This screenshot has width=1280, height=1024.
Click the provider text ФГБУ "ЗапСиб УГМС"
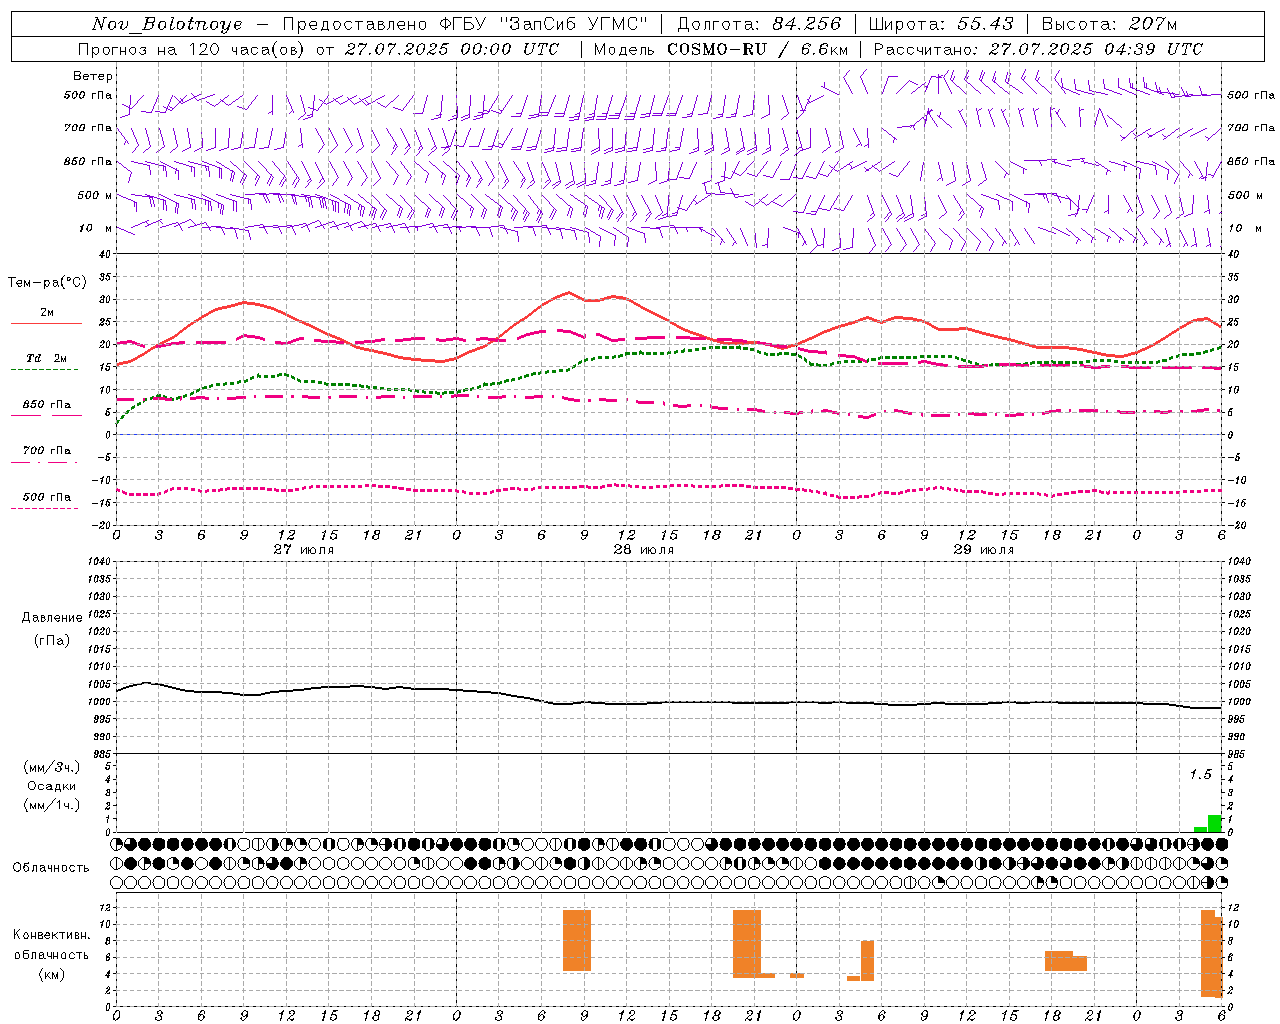544,24
